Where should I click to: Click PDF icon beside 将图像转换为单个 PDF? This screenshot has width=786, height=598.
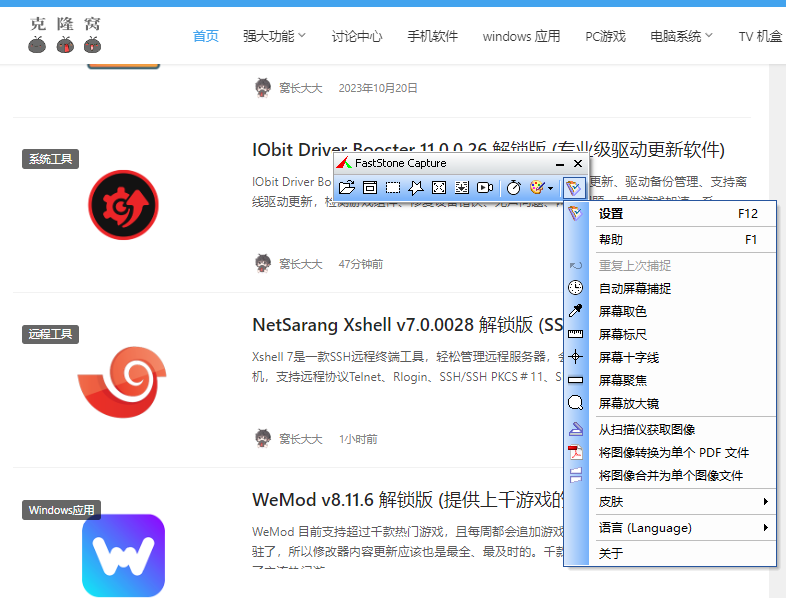(x=575, y=452)
